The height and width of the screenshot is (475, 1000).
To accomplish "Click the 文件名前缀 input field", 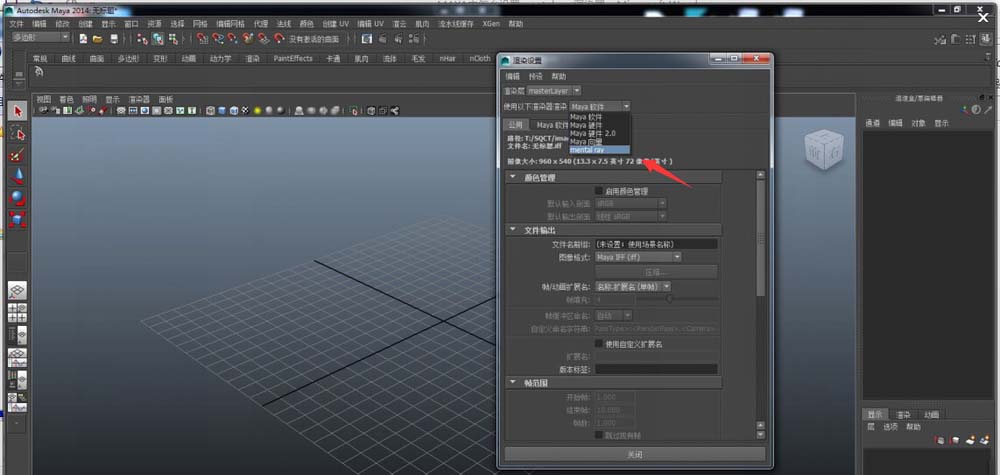I will [x=656, y=244].
